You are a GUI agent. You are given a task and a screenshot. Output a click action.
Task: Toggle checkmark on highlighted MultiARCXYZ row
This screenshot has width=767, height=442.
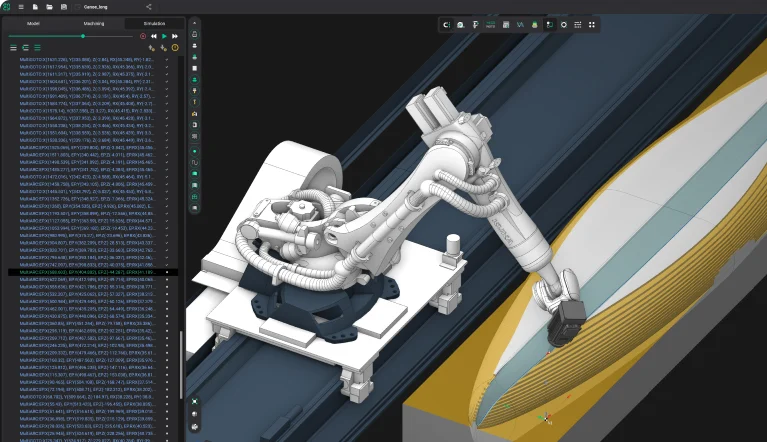[167, 272]
